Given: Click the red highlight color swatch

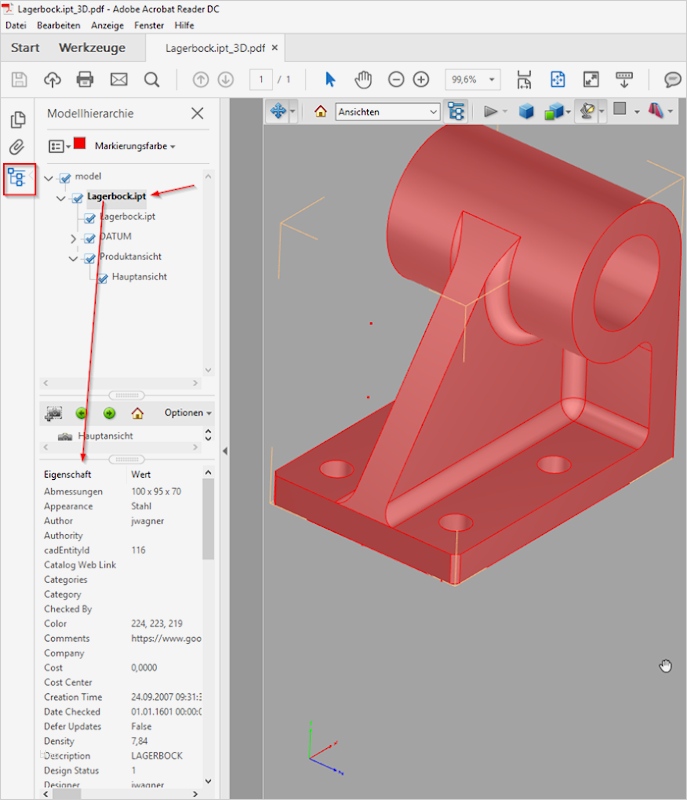Looking at the screenshot, I should (80, 145).
